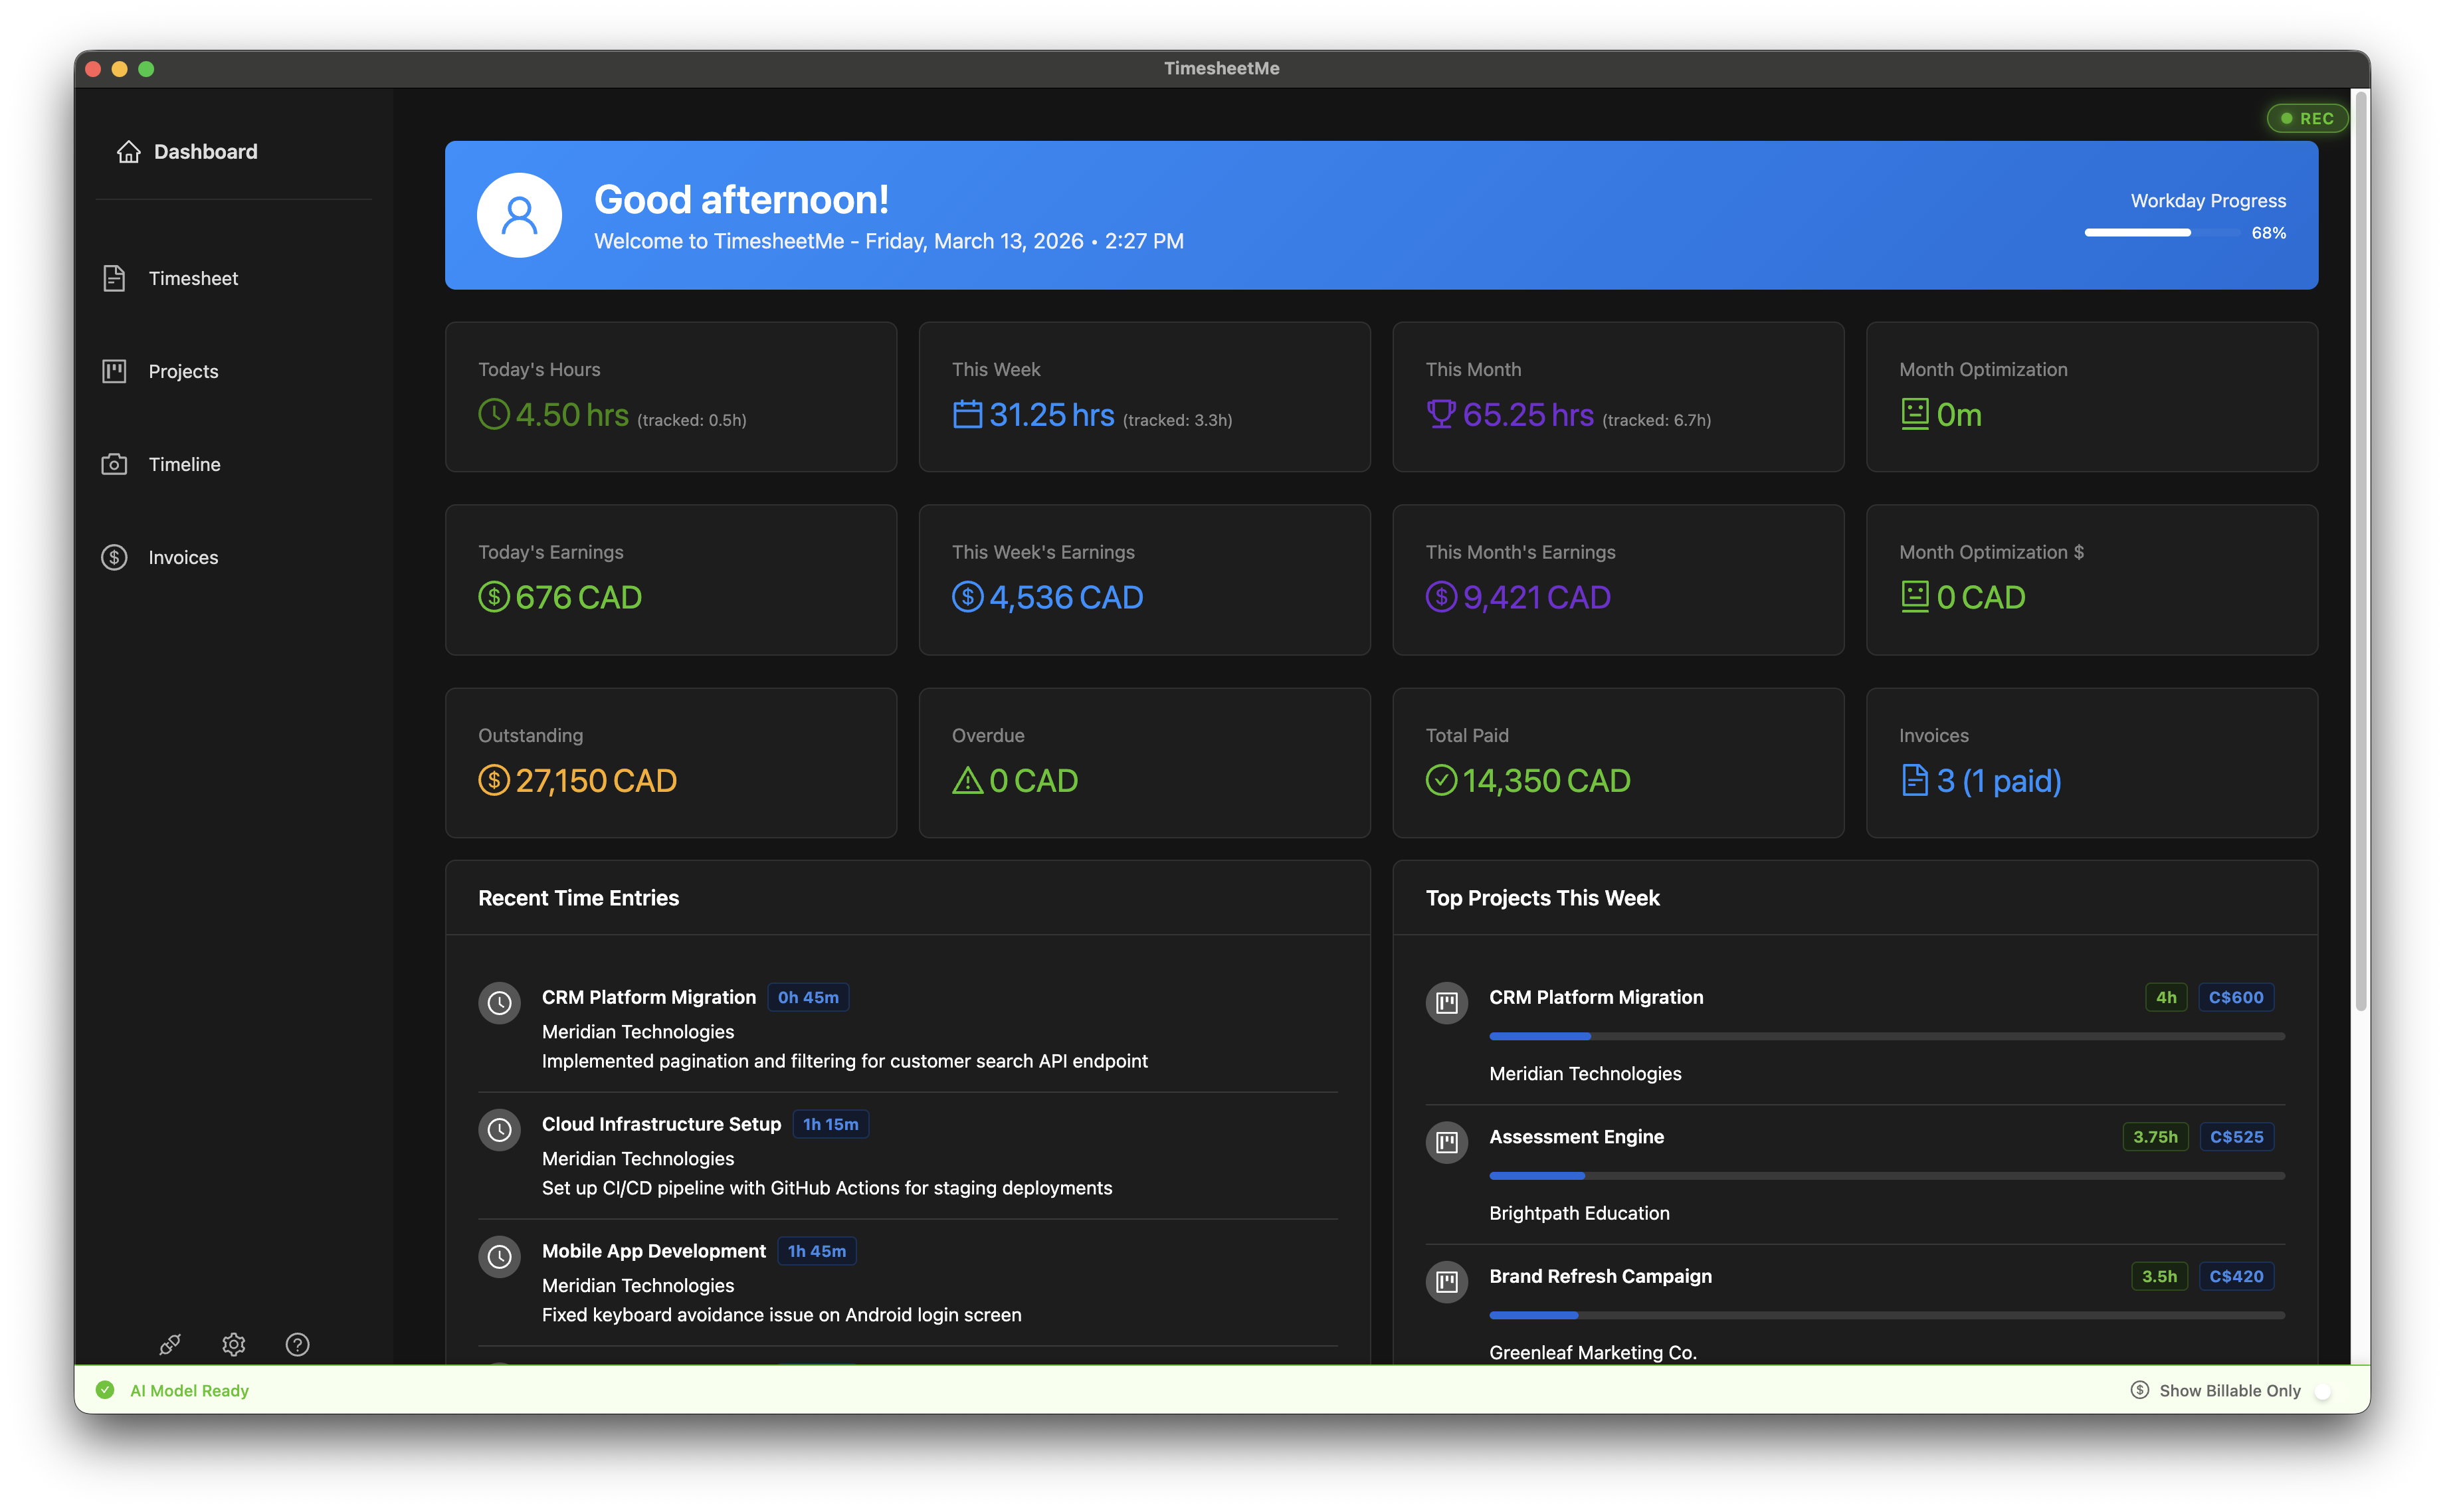Click the Assessment Engine project row
2445x1512 pixels.
pyautogui.click(x=1576, y=1137)
